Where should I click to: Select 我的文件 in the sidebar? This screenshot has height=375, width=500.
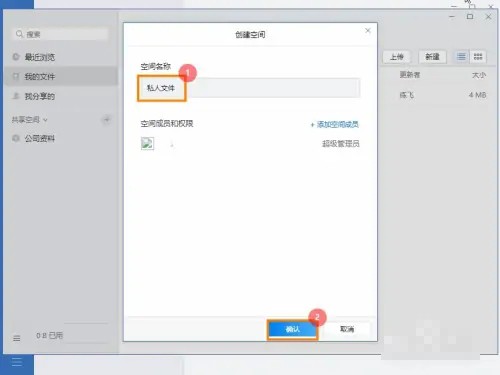[x=61, y=77]
